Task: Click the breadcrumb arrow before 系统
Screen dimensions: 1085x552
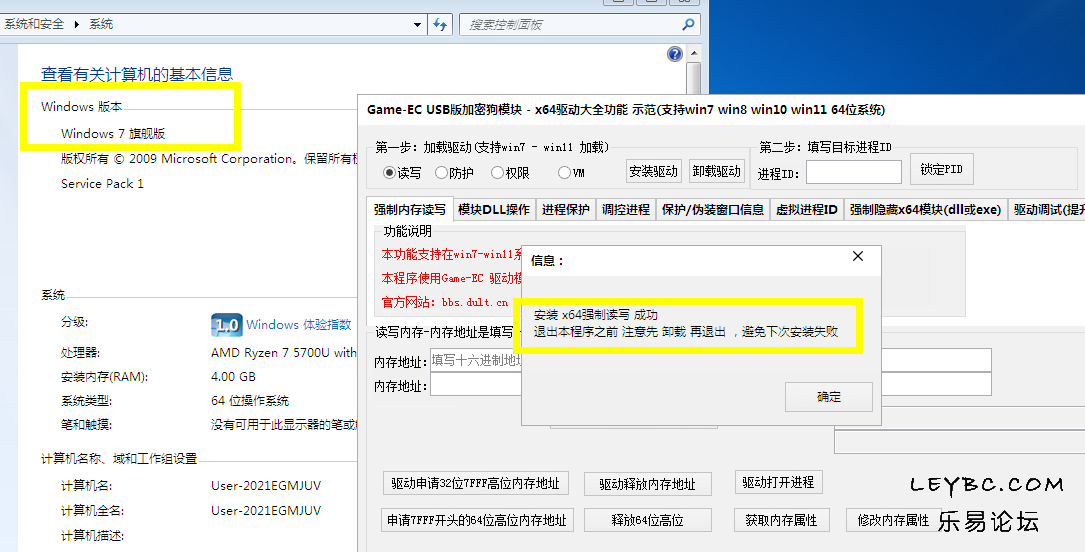Action: [77, 24]
